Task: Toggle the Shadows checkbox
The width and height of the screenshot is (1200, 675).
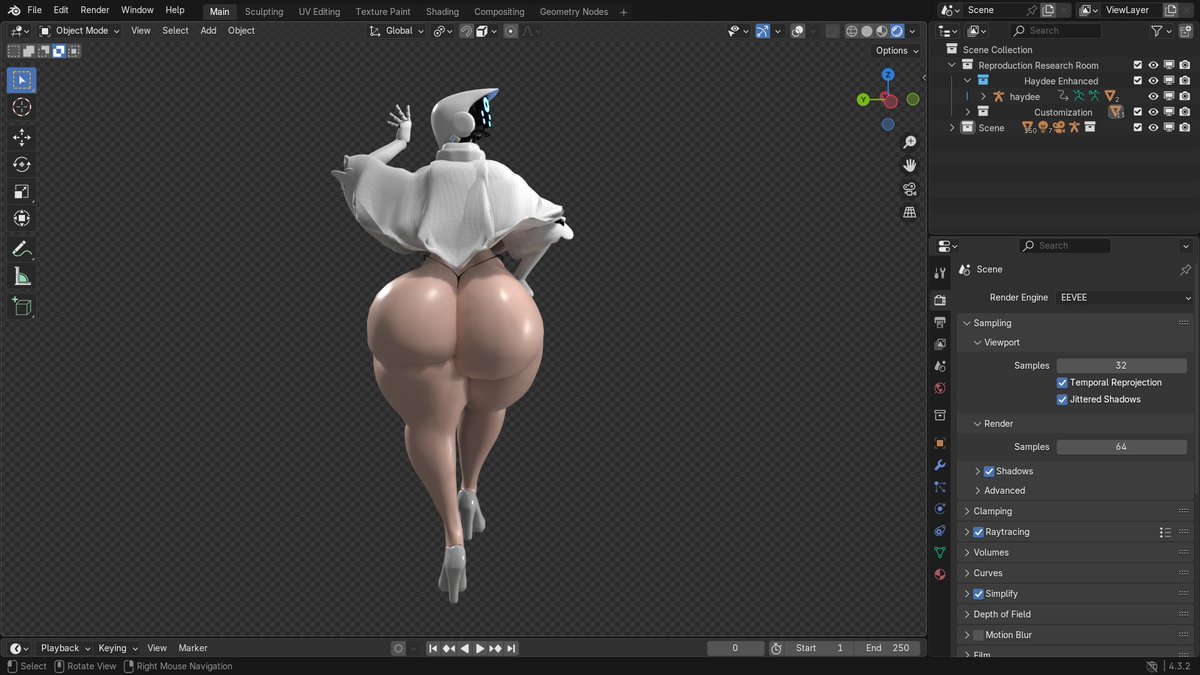Action: click(989, 471)
